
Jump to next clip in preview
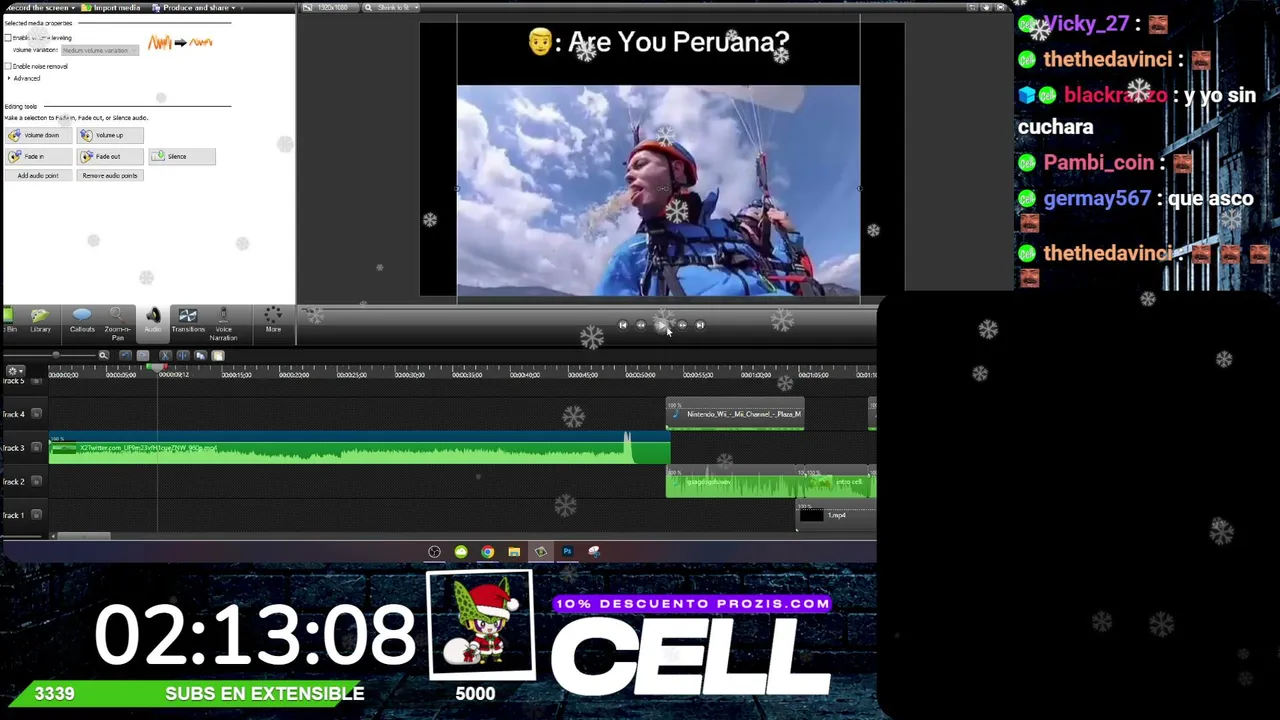point(700,325)
